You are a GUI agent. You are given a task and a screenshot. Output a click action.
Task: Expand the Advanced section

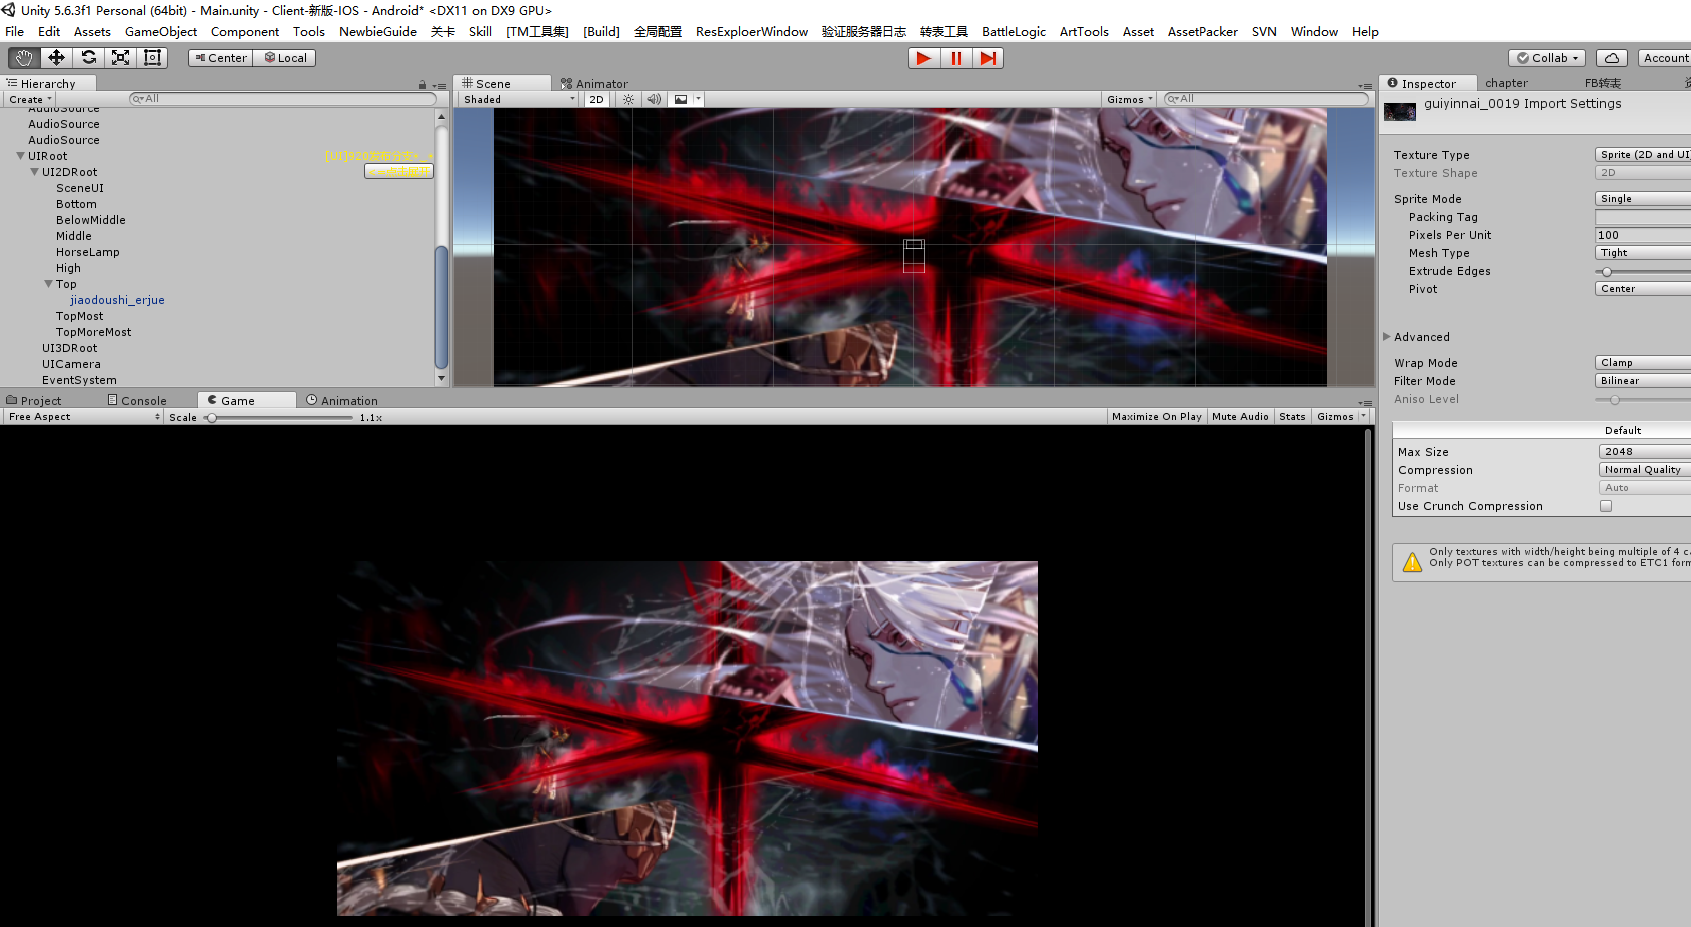pyautogui.click(x=1387, y=337)
